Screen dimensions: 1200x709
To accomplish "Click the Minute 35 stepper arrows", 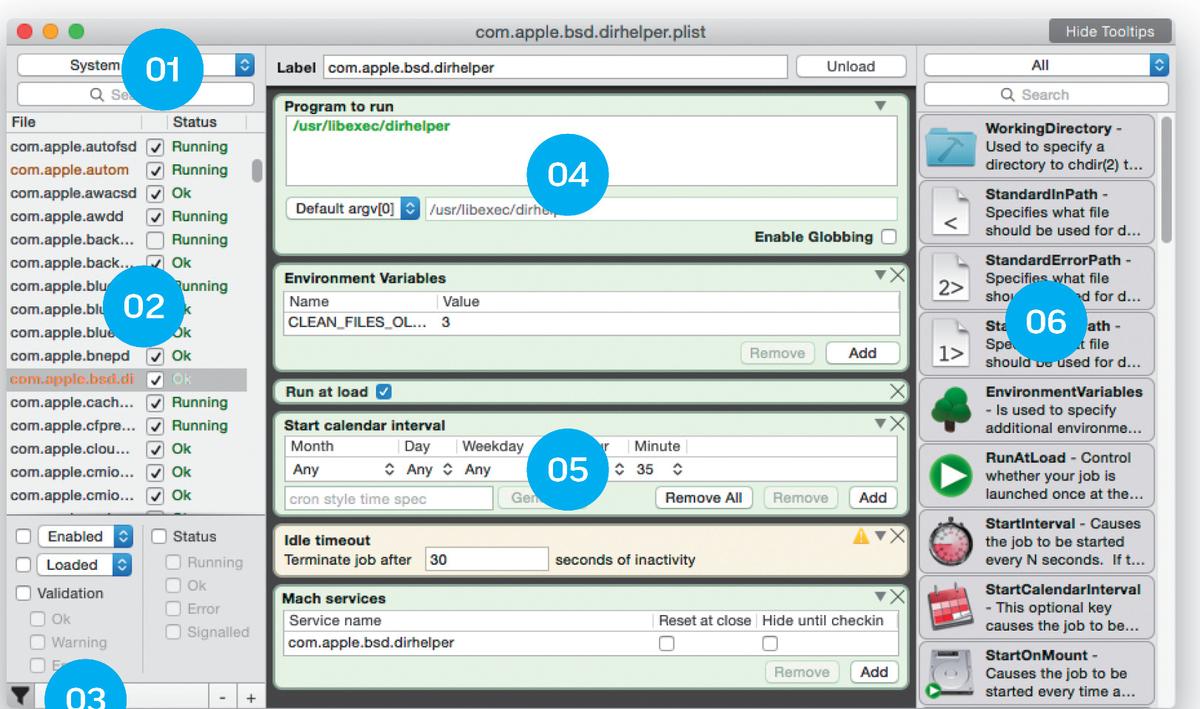I will [x=677, y=469].
